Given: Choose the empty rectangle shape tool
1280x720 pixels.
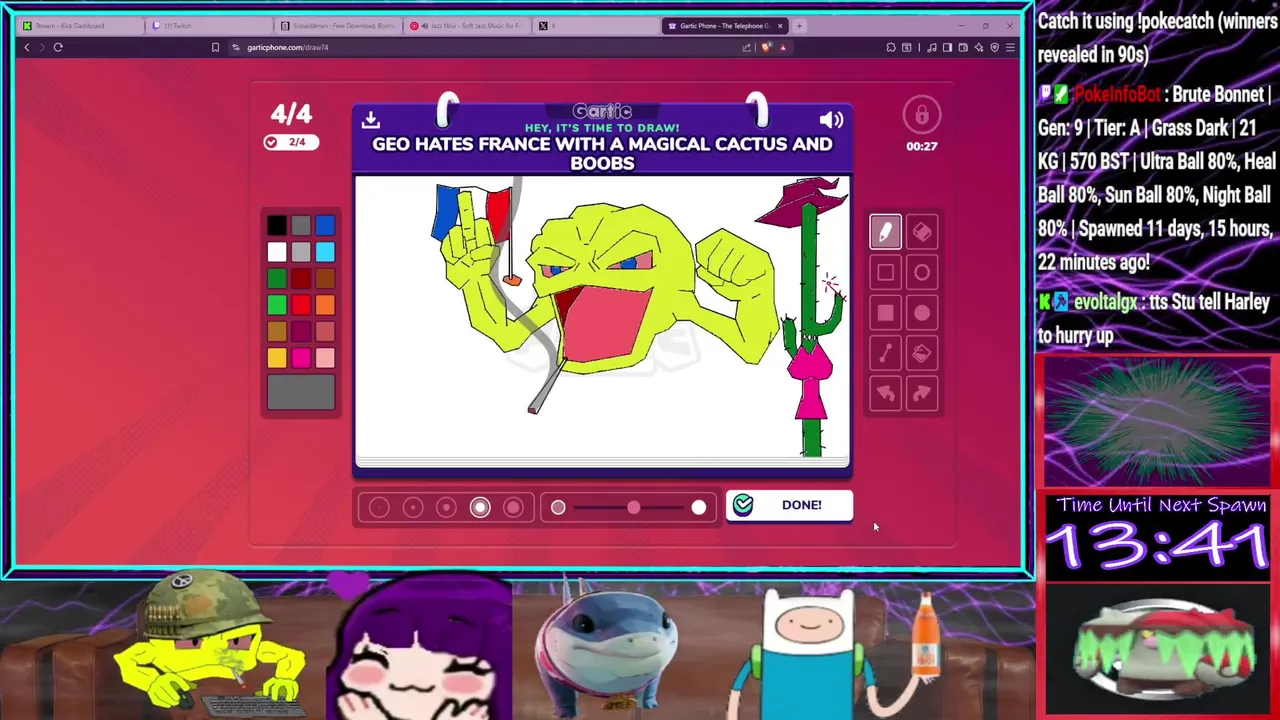Looking at the screenshot, I should [885, 272].
